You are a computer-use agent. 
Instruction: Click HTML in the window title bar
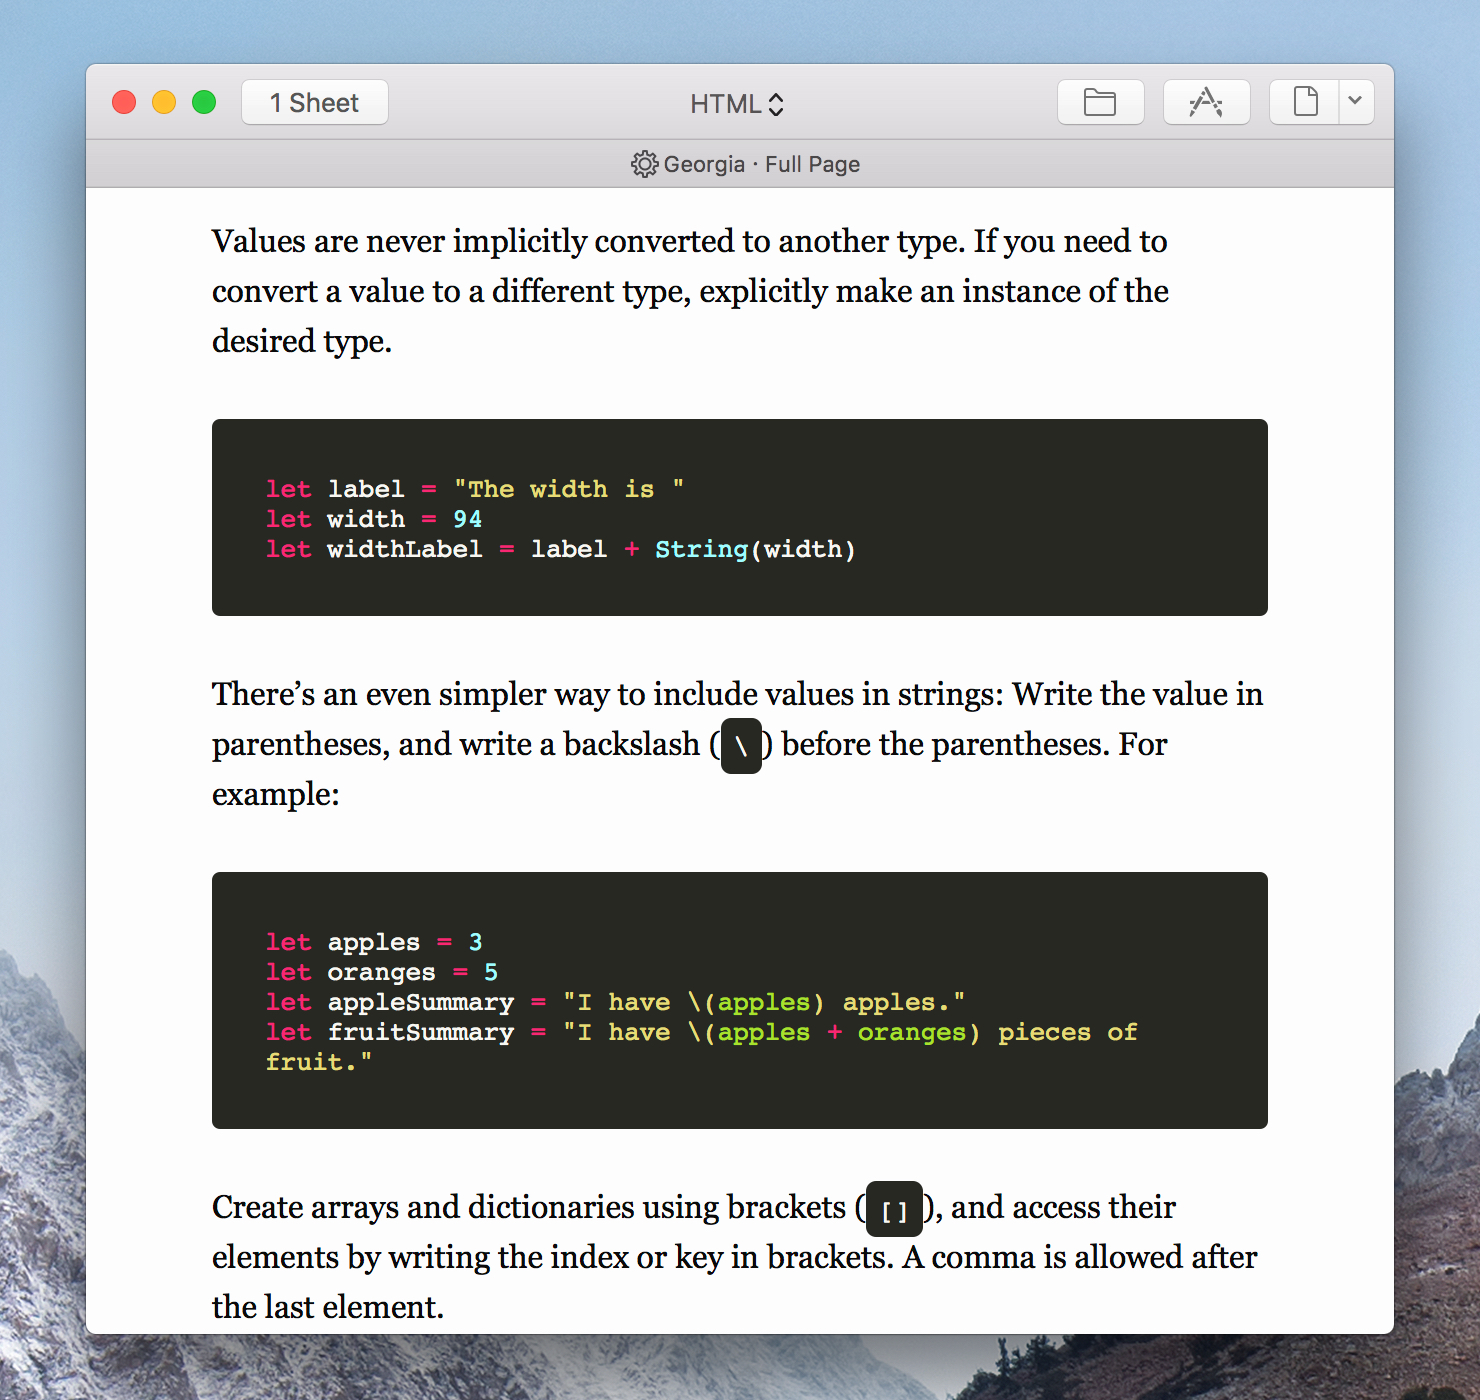(x=725, y=103)
